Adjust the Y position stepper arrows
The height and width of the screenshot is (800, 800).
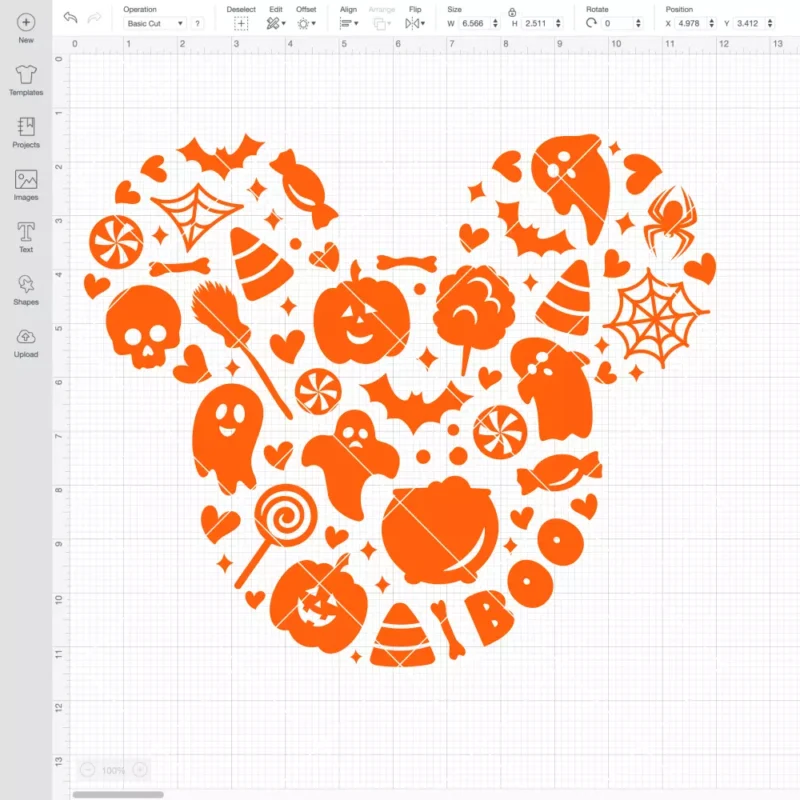click(x=770, y=23)
